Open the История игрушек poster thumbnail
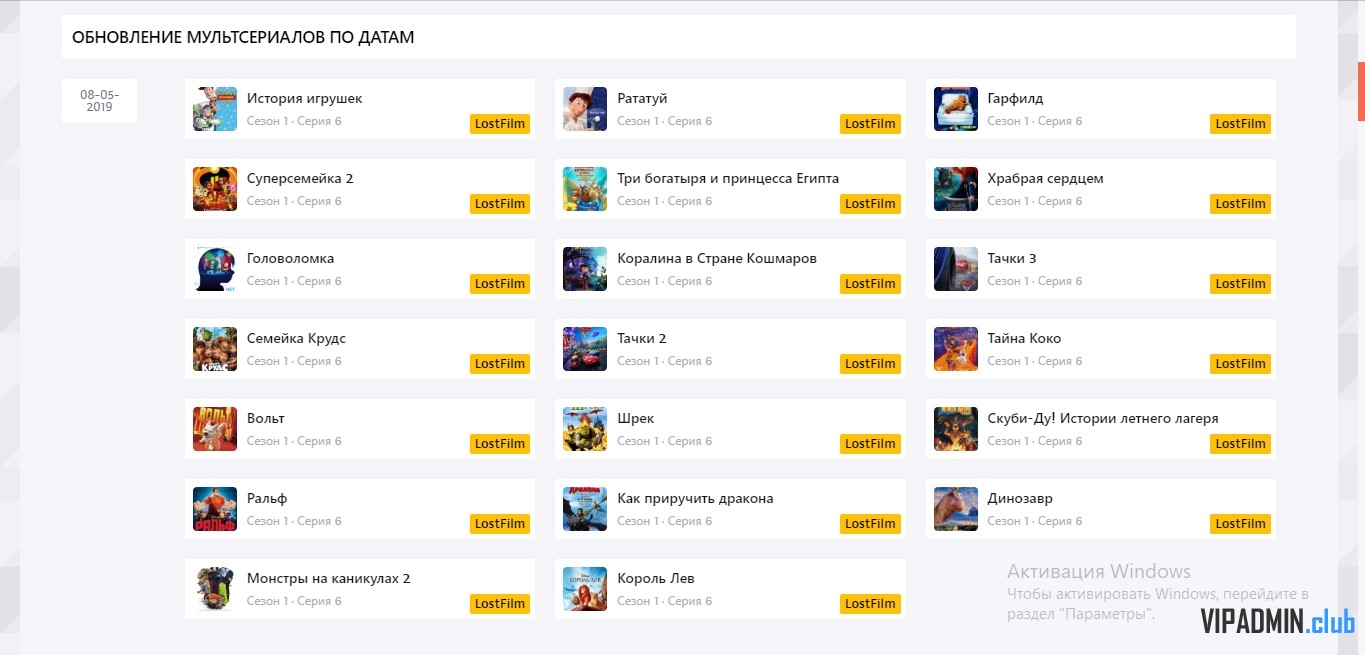The height and width of the screenshot is (655, 1365). pos(215,109)
